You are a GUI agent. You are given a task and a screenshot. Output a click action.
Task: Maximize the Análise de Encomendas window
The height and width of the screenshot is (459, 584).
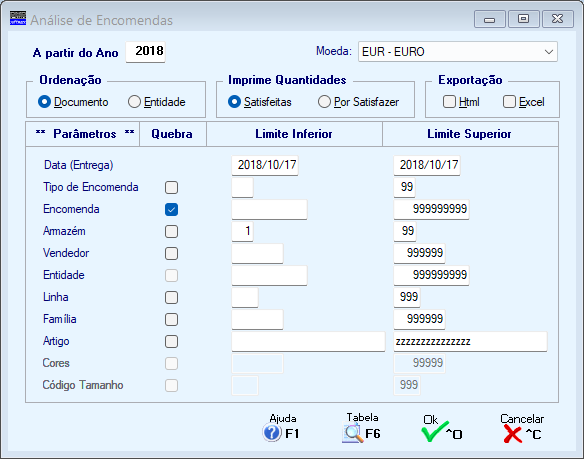[x=523, y=19]
